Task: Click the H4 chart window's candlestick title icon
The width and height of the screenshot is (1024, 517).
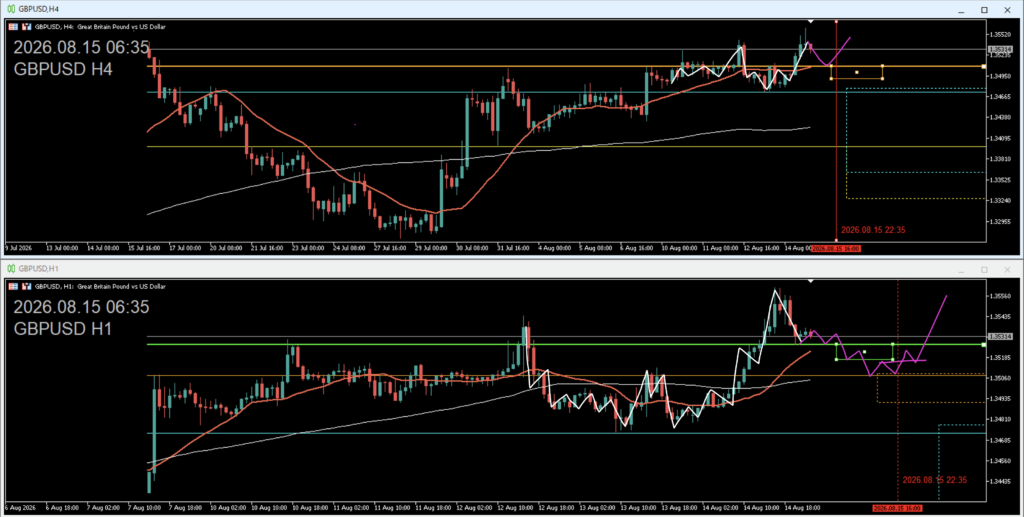Action: pos(11,9)
